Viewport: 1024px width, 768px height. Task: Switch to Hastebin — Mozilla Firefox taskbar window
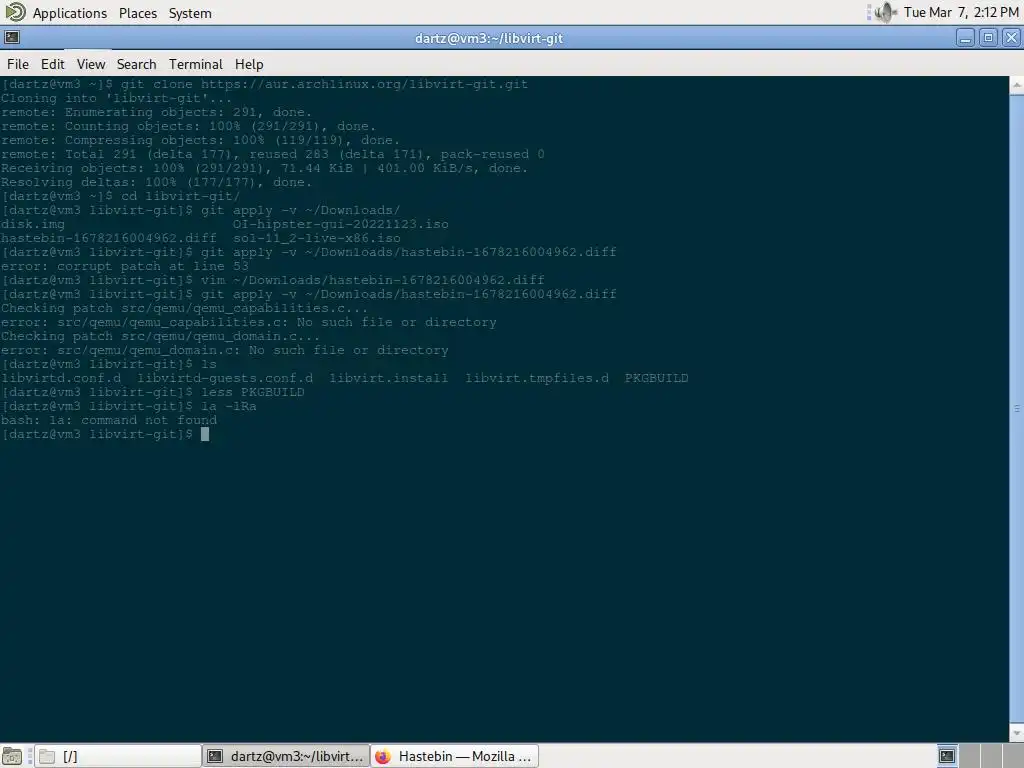455,756
